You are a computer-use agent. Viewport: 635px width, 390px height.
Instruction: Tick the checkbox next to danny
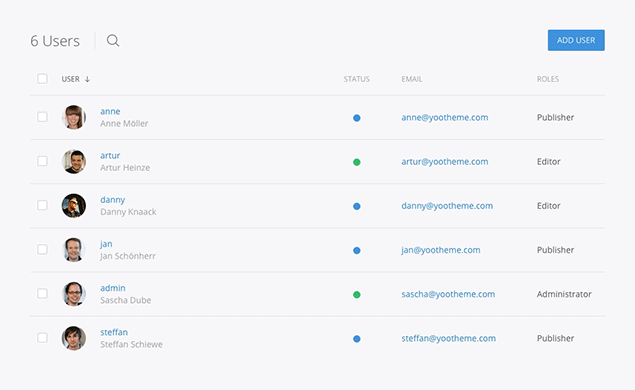pyautogui.click(x=42, y=205)
